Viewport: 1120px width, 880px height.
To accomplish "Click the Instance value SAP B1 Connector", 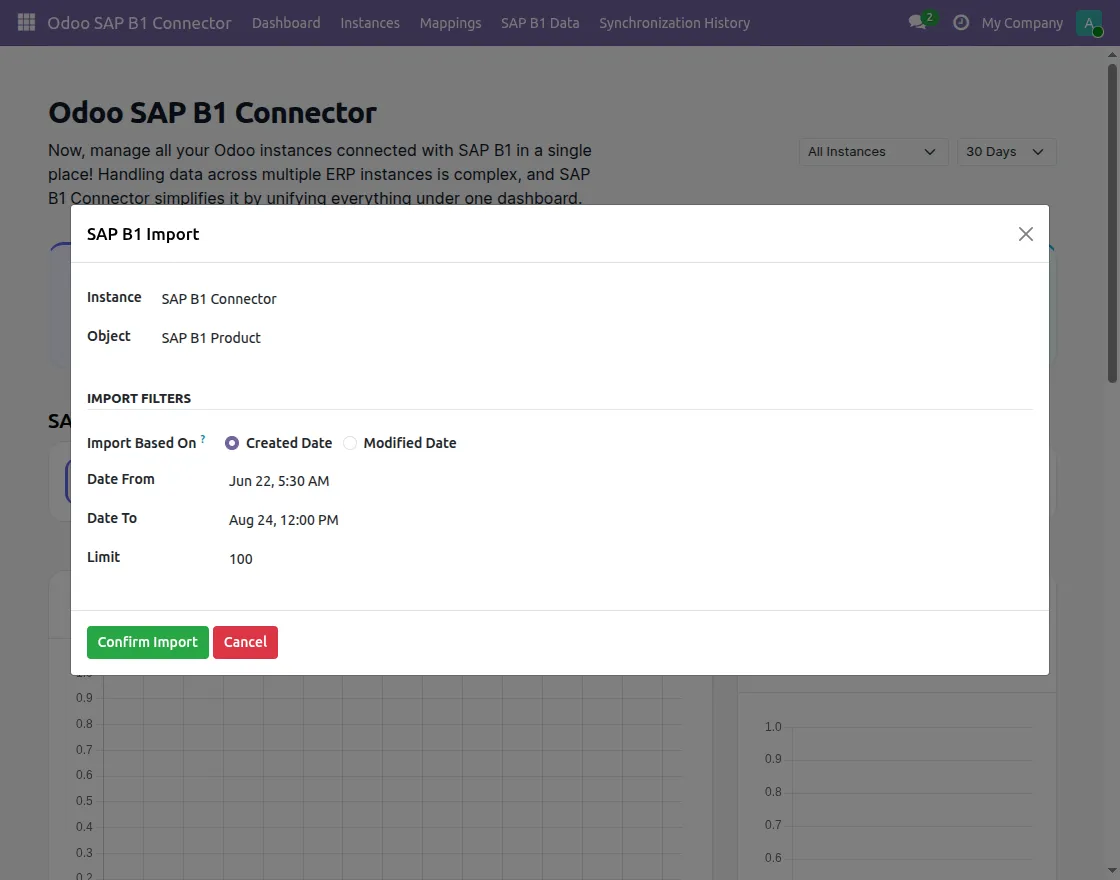I will point(219,299).
